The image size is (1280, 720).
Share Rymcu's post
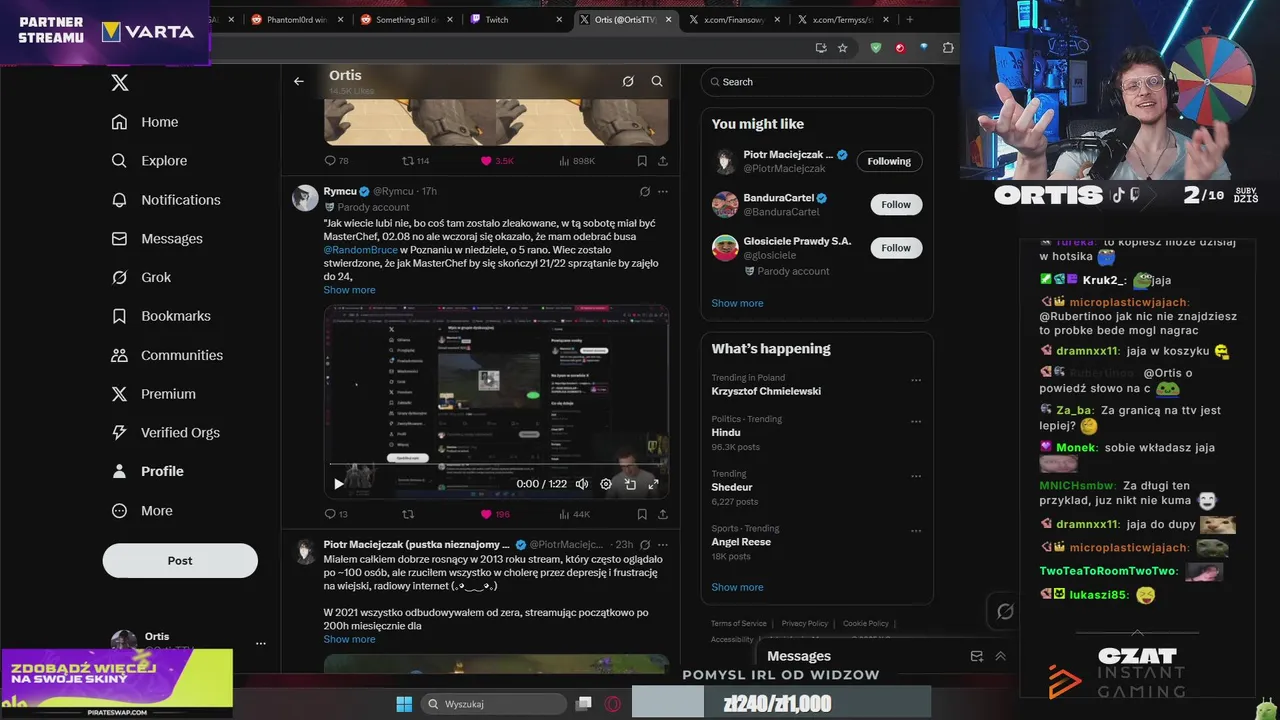pos(662,514)
